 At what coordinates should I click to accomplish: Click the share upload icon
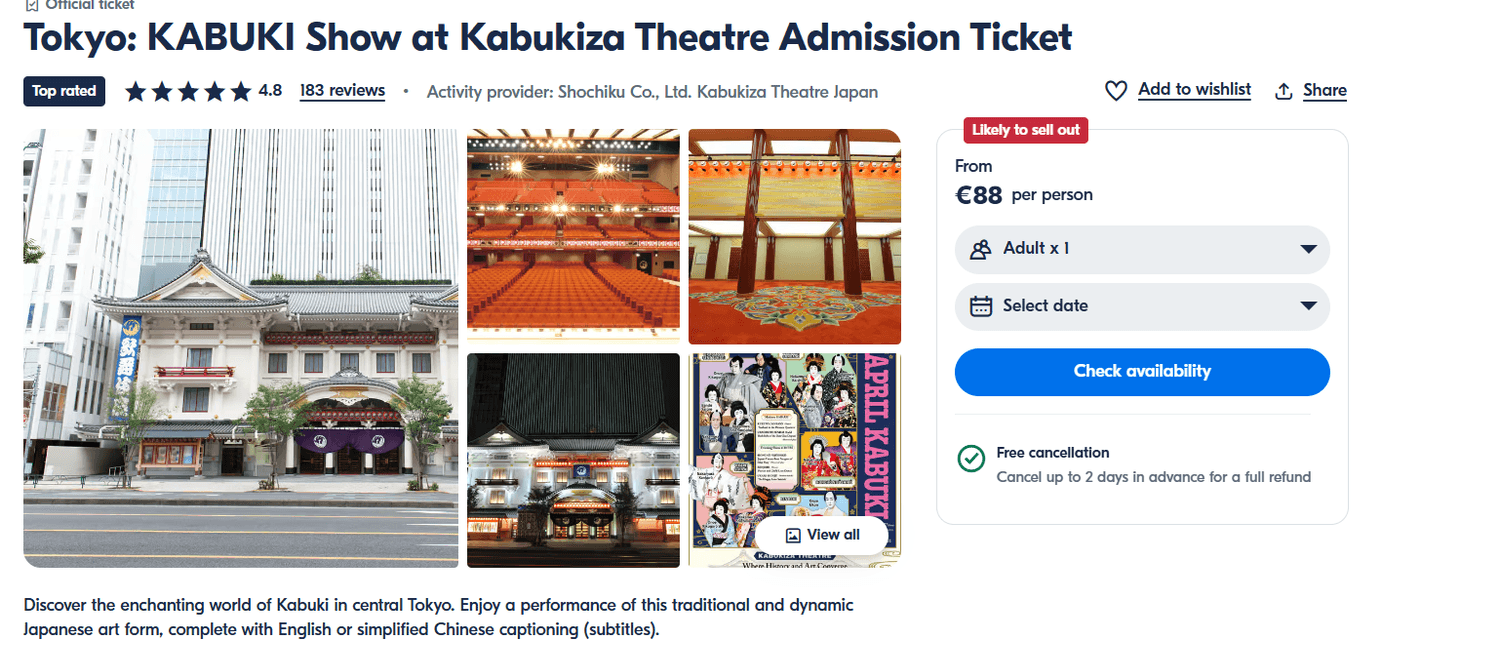pyautogui.click(x=1284, y=91)
